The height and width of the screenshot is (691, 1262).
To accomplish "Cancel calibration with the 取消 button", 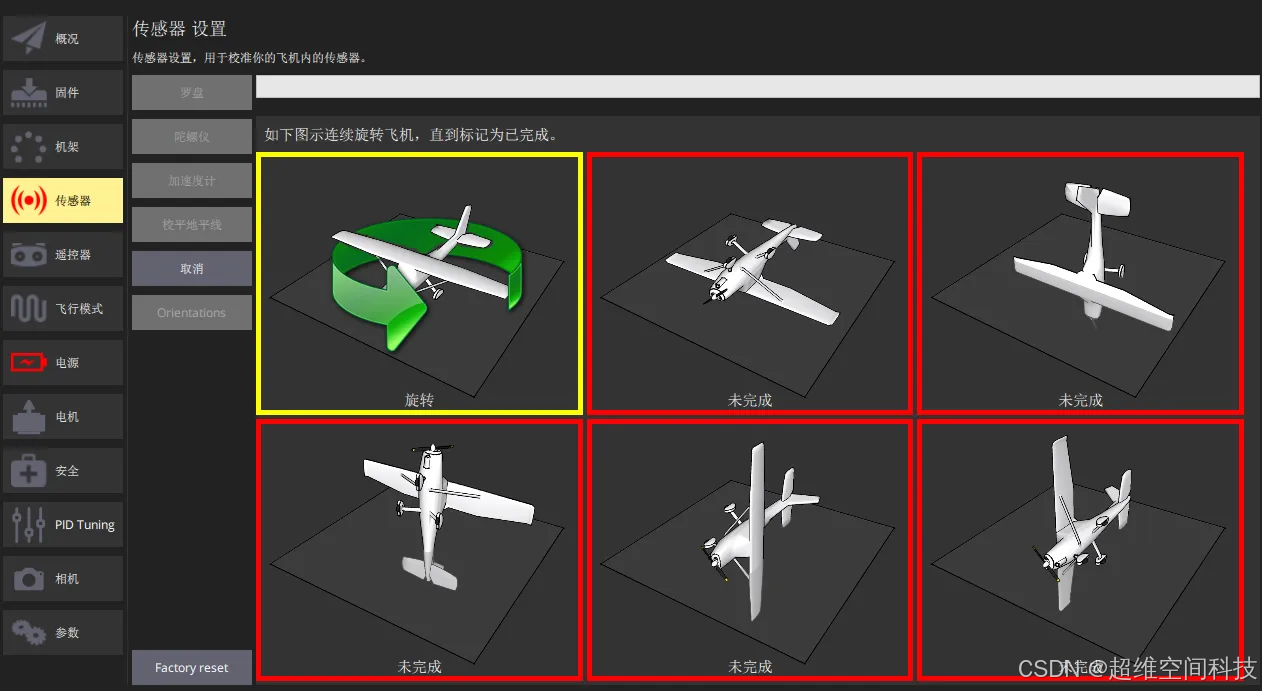I will pos(192,268).
